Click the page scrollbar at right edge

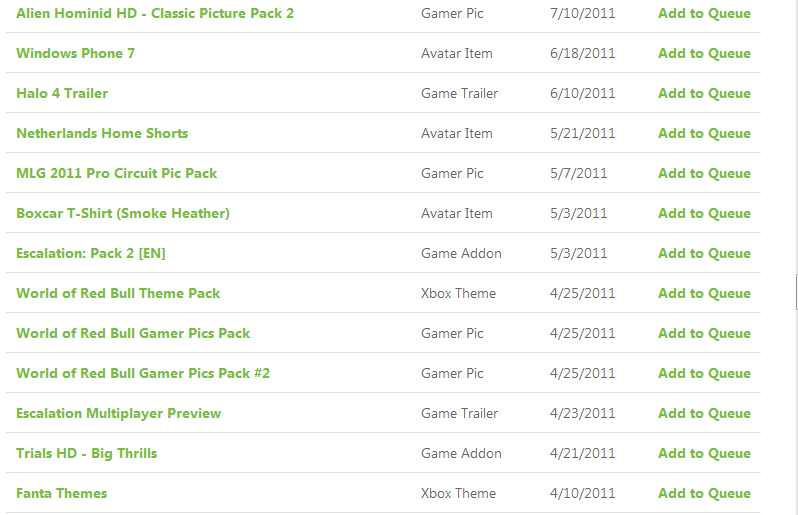[x=796, y=292]
